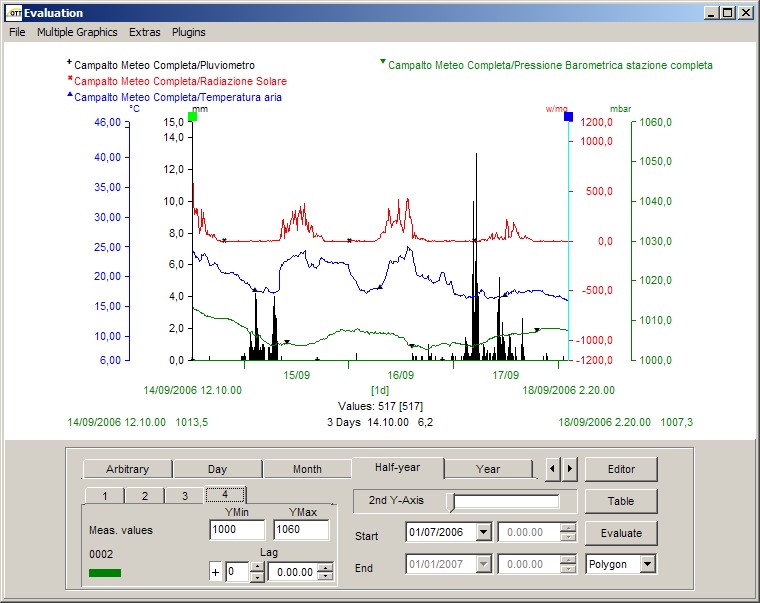760x603 pixels.
Task: Expand the Polygon graph type dropdown
Action: [648, 564]
